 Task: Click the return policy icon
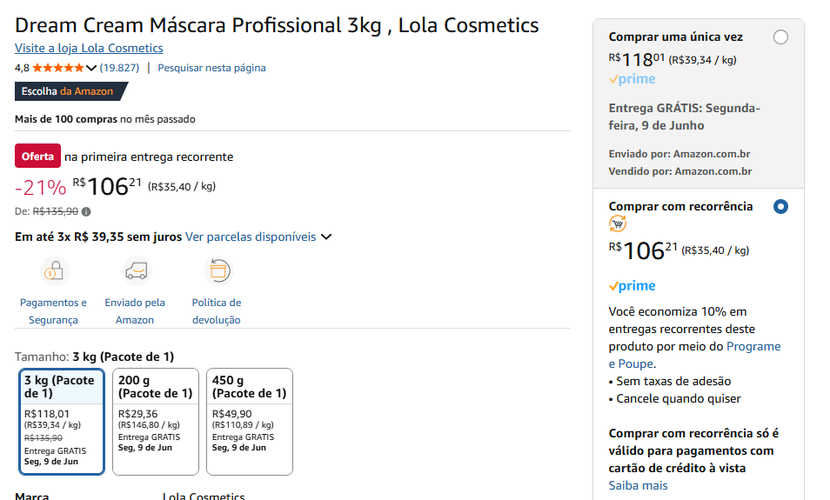coord(217,271)
